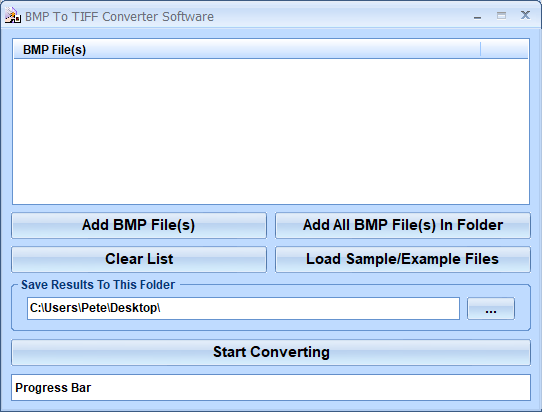Click the Progress Bar area

tap(271, 387)
